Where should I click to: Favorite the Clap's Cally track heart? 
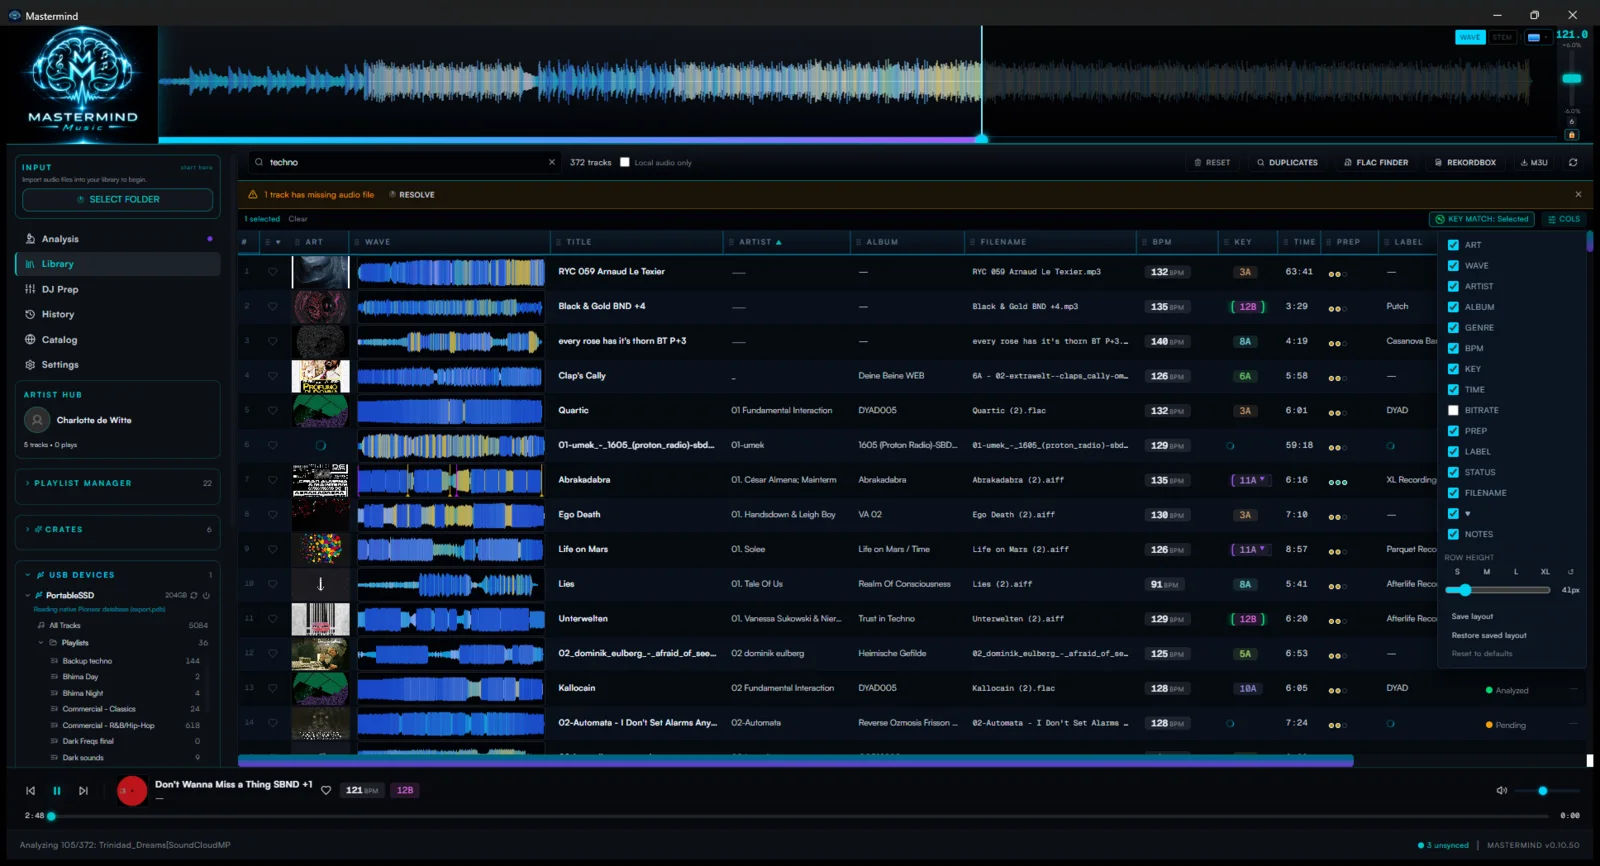click(x=272, y=376)
